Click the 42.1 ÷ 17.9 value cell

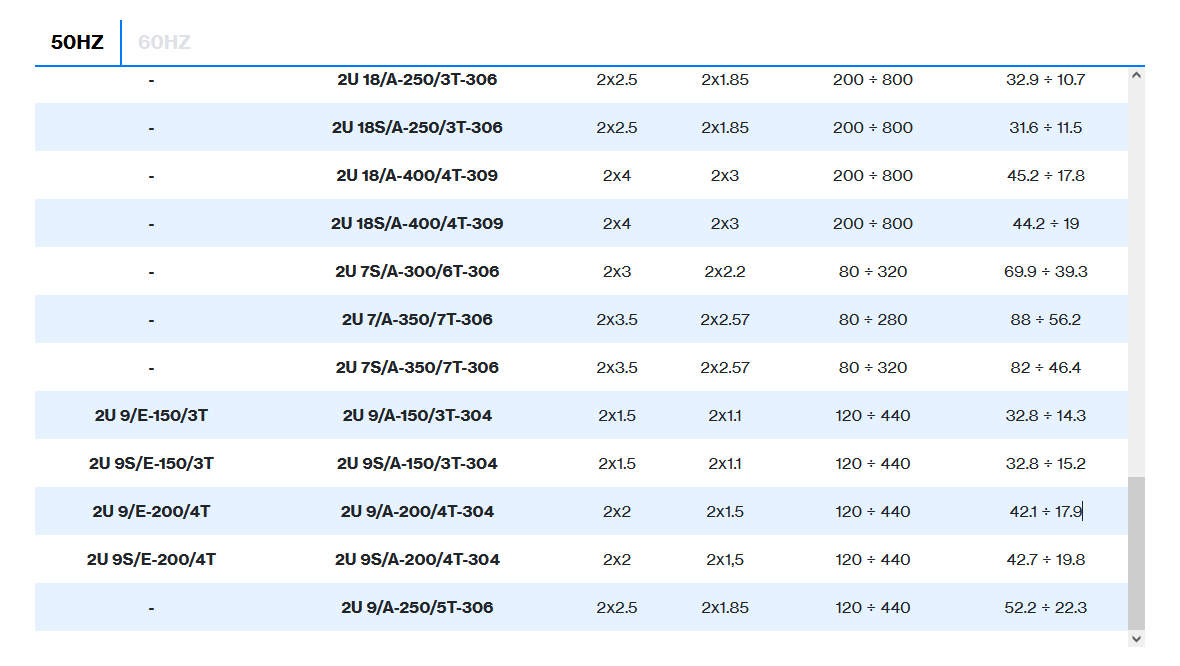pos(1045,512)
